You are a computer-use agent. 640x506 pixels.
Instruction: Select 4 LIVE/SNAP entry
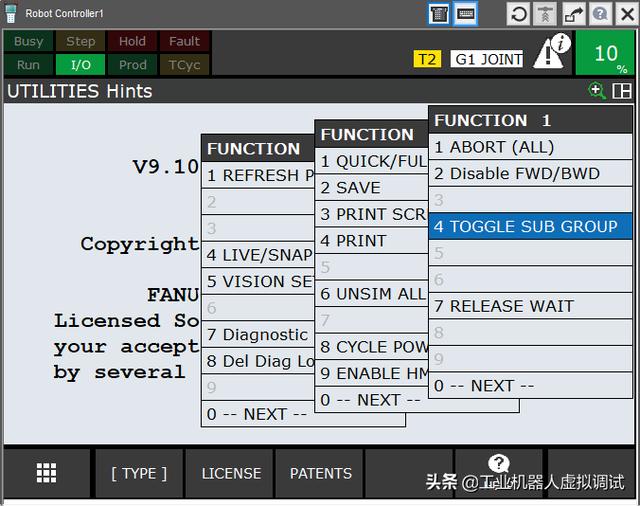coord(258,255)
